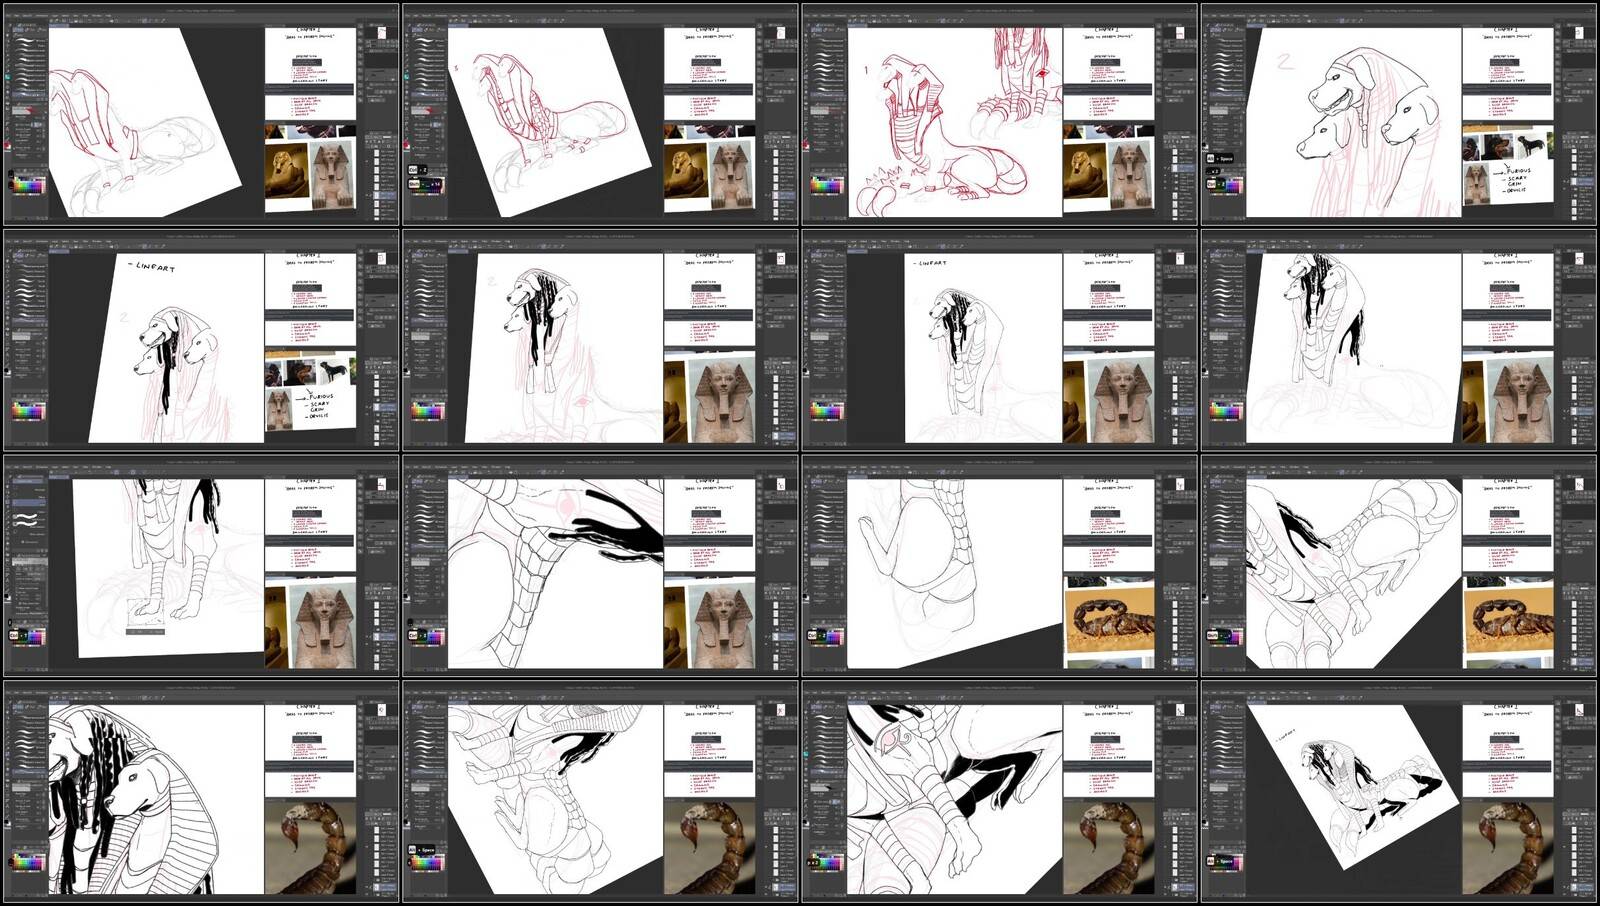Click the selection launcher bar under the paw selection
The height and width of the screenshot is (906, 1600).
[x=146, y=631]
